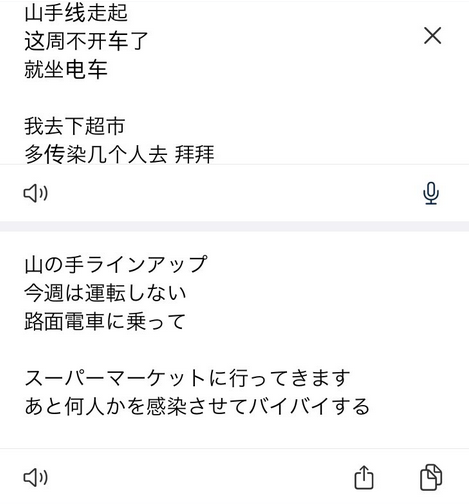Click the source line 这周不开车了

(x=86, y=41)
